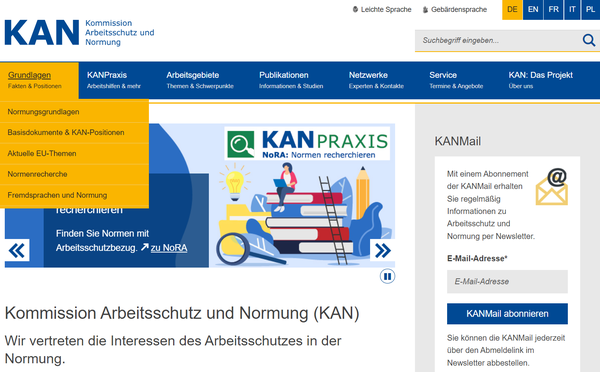
Task: Open the KANPraxis menu
Action: (114, 80)
